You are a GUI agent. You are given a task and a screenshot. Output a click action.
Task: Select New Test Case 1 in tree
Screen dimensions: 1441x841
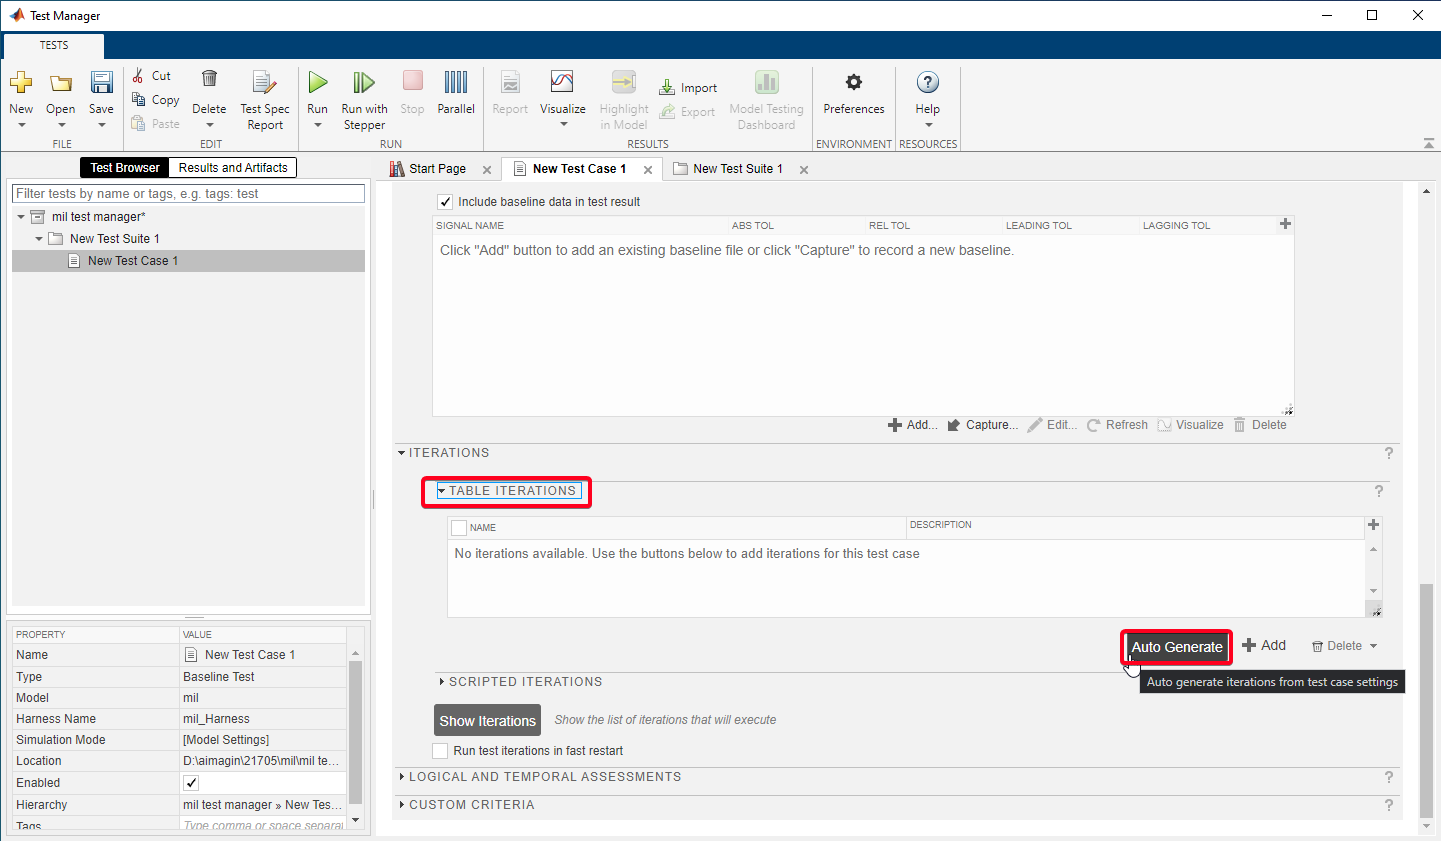point(133,261)
